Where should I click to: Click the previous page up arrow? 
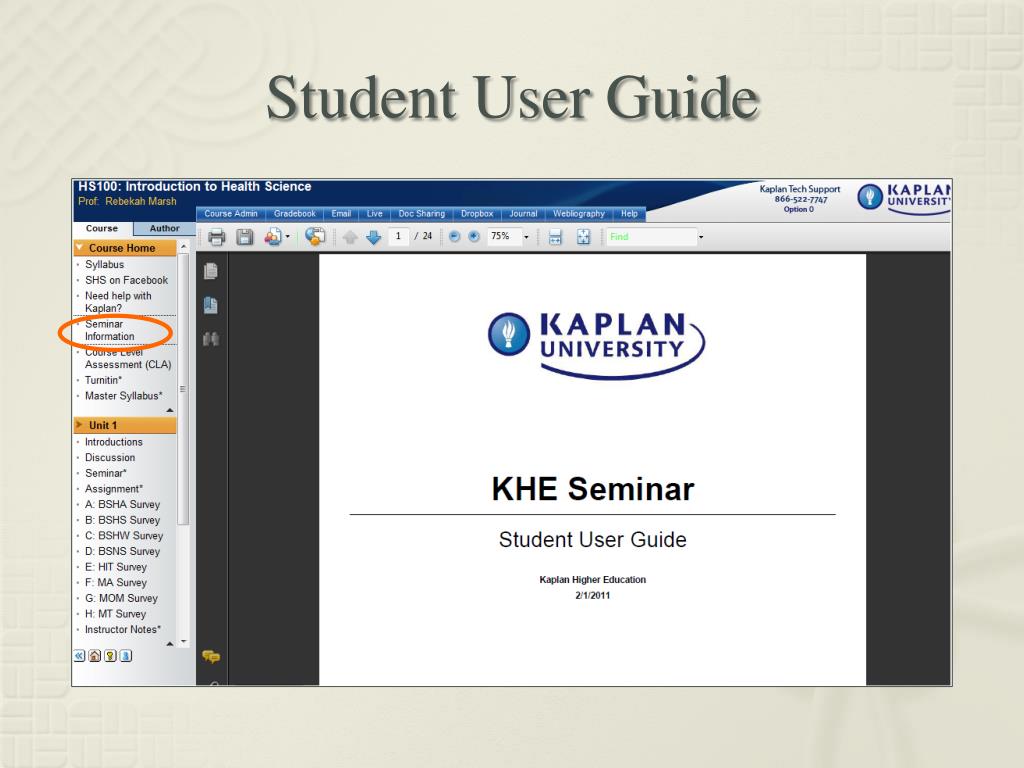click(350, 237)
